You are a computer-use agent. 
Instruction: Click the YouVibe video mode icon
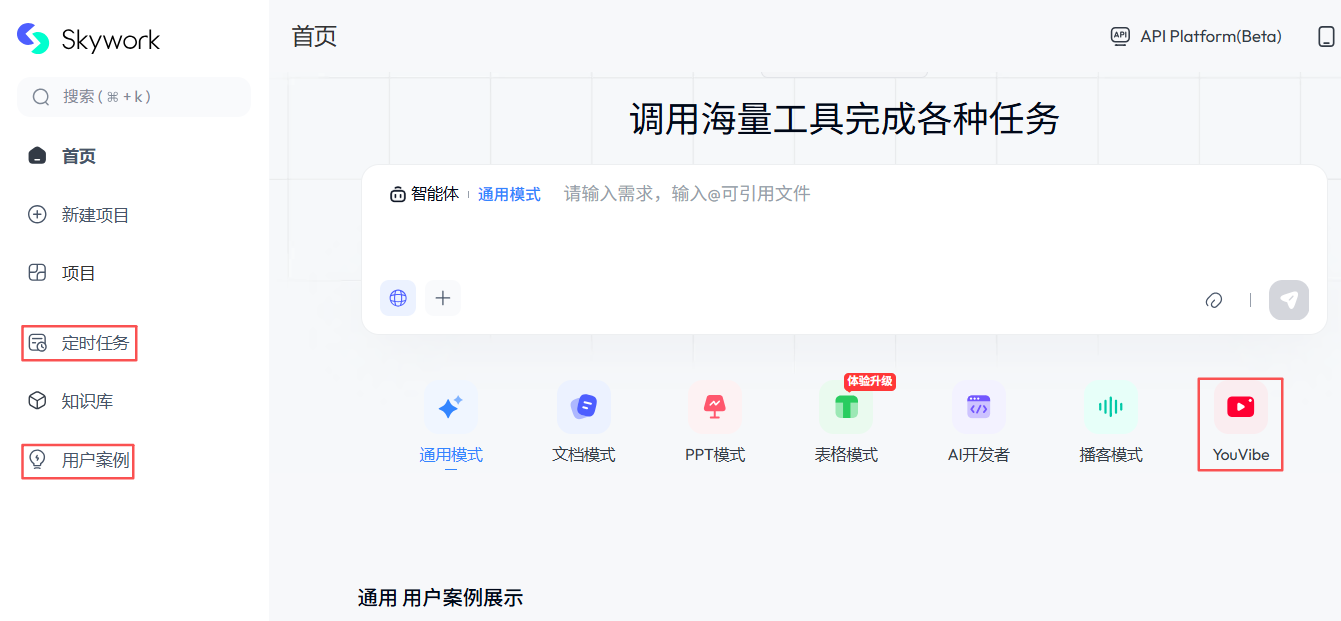1240,407
